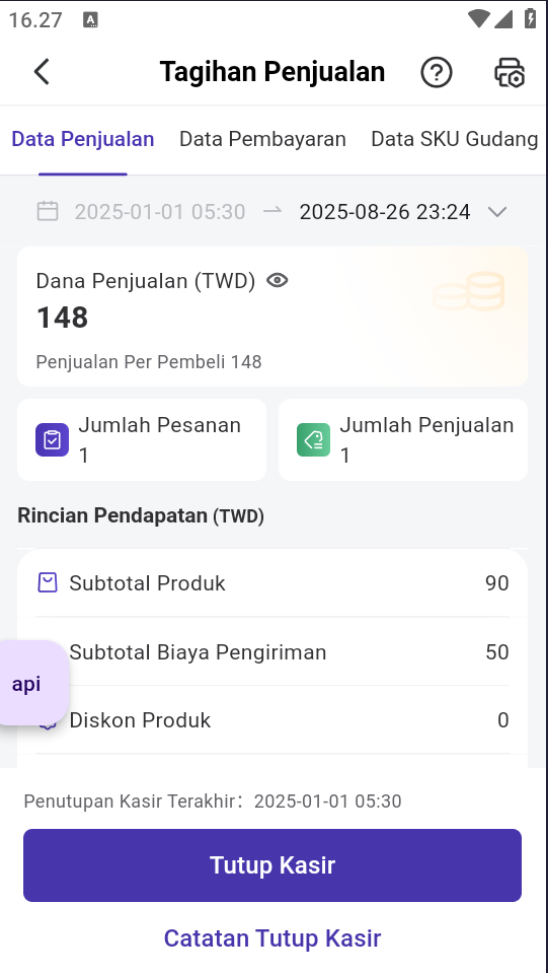Tap the Tutup Kasir button
Image resolution: width=548 pixels, height=973 pixels.
(272, 865)
